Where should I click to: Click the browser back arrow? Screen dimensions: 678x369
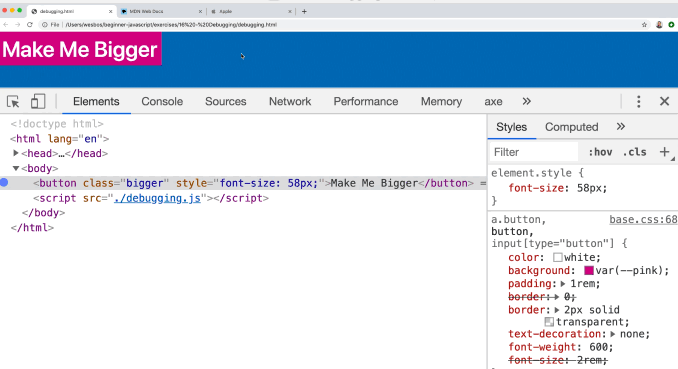(6, 25)
